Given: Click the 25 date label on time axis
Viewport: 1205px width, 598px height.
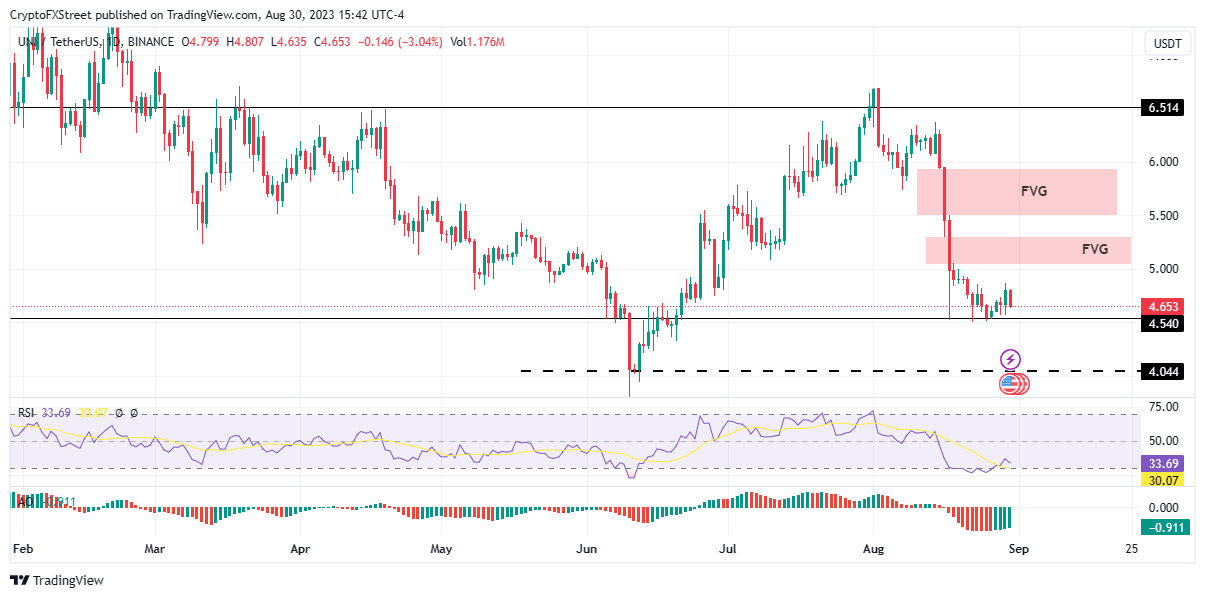Looking at the screenshot, I should (x=1131, y=549).
